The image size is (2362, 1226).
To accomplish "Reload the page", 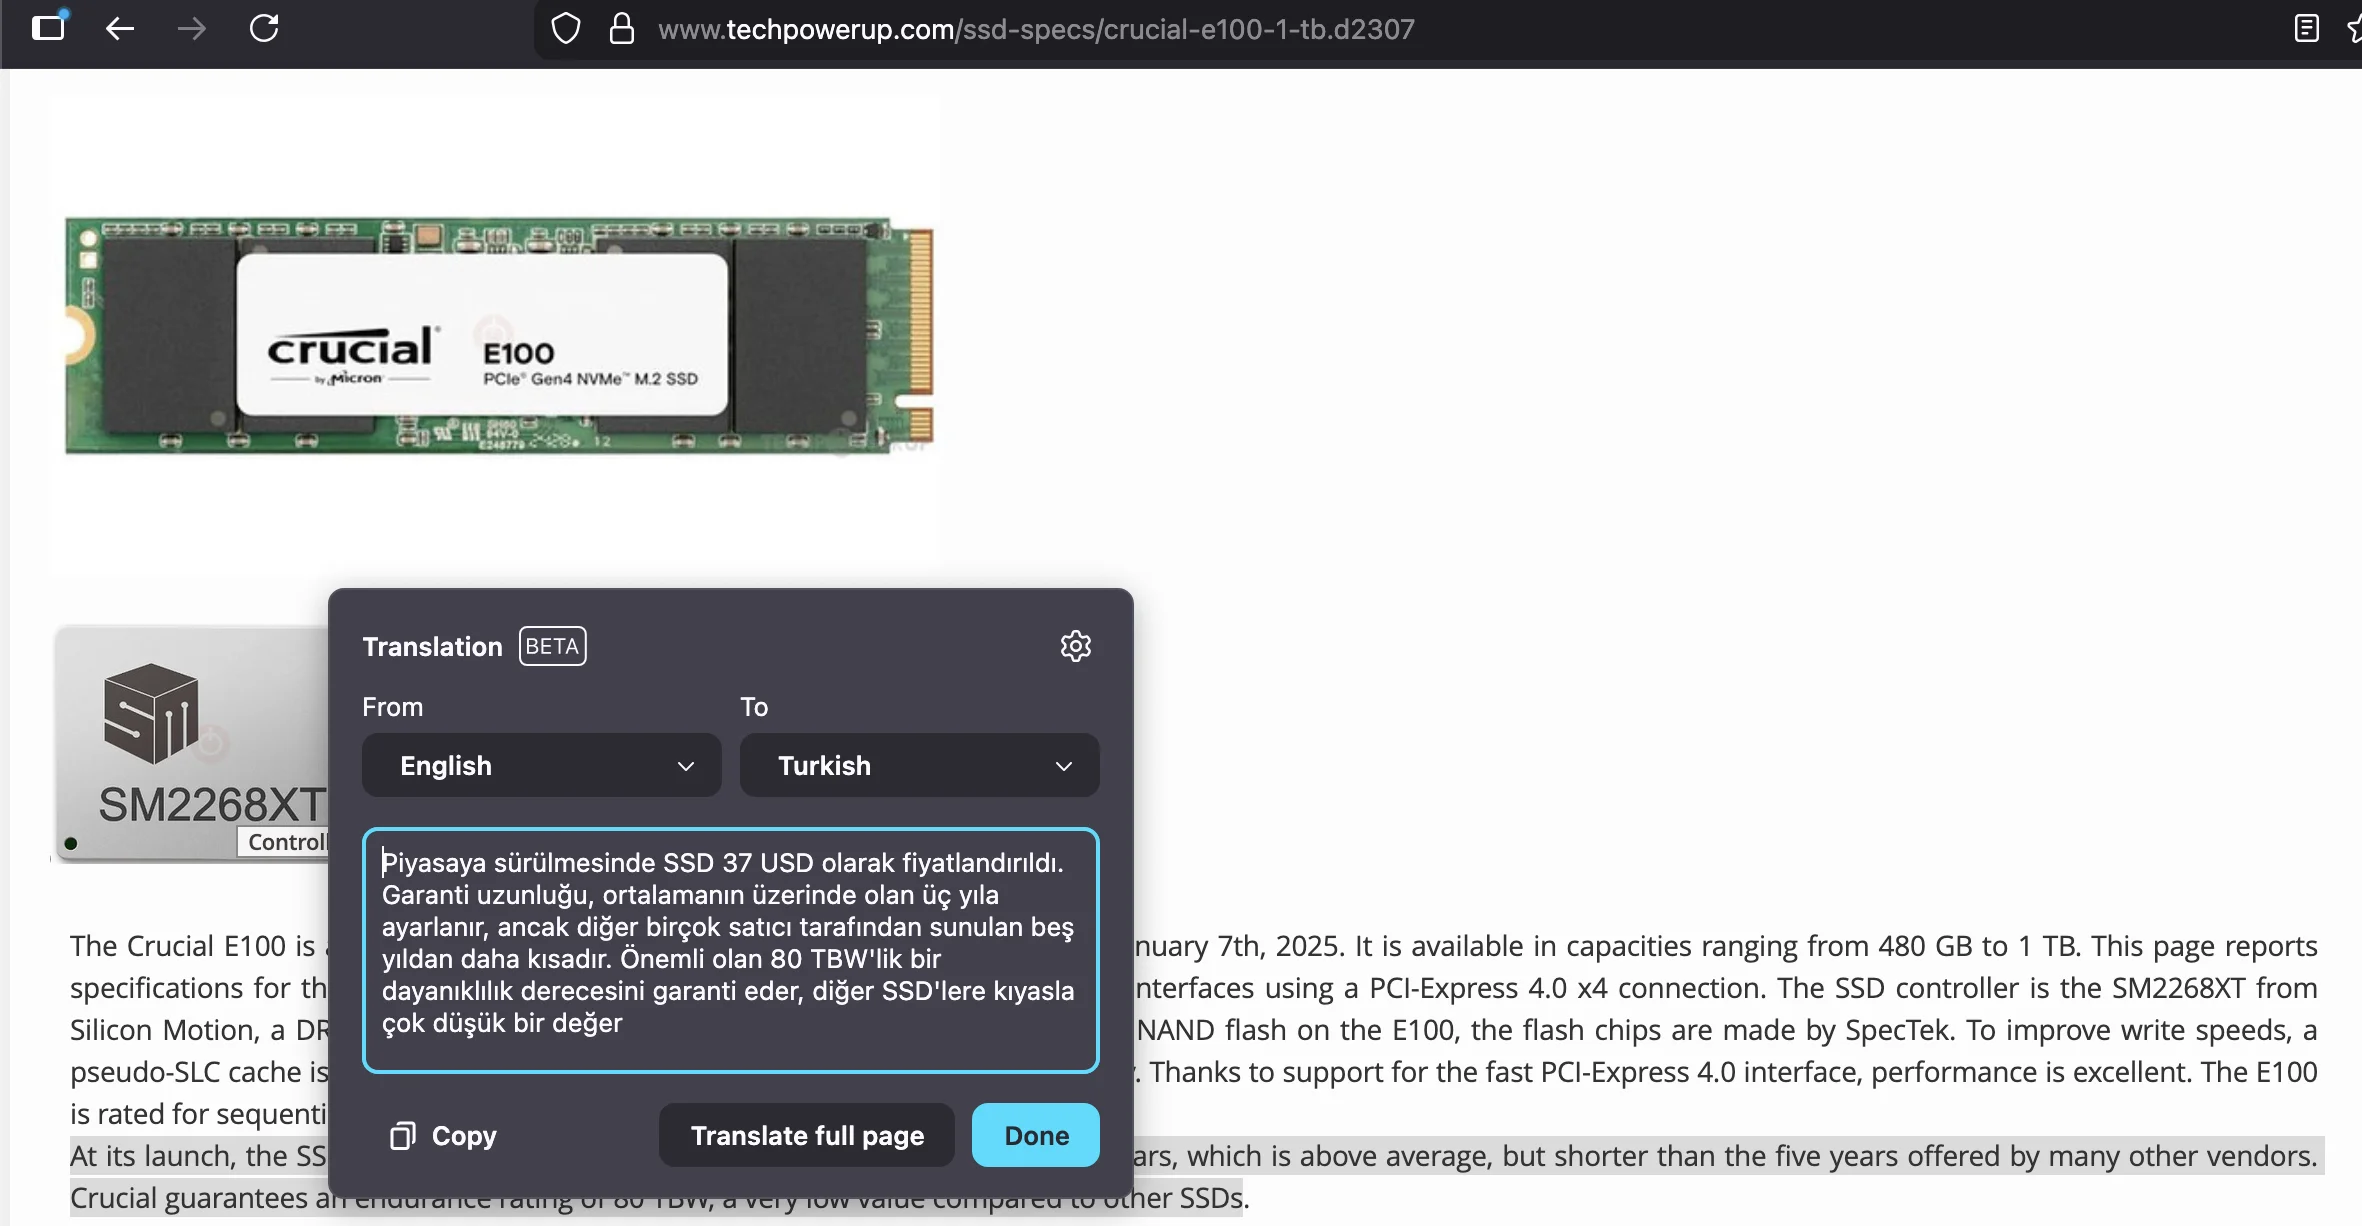I will pyautogui.click(x=264, y=28).
